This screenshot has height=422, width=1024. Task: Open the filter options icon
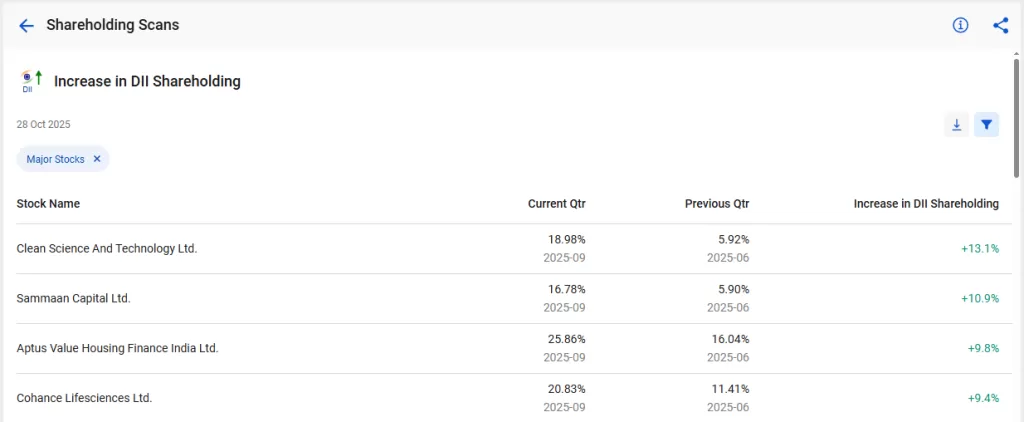coord(986,125)
